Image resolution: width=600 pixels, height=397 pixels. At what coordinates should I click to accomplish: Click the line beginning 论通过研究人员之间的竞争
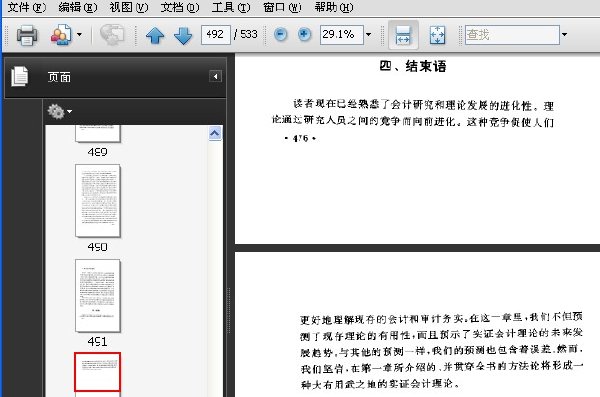413,121
